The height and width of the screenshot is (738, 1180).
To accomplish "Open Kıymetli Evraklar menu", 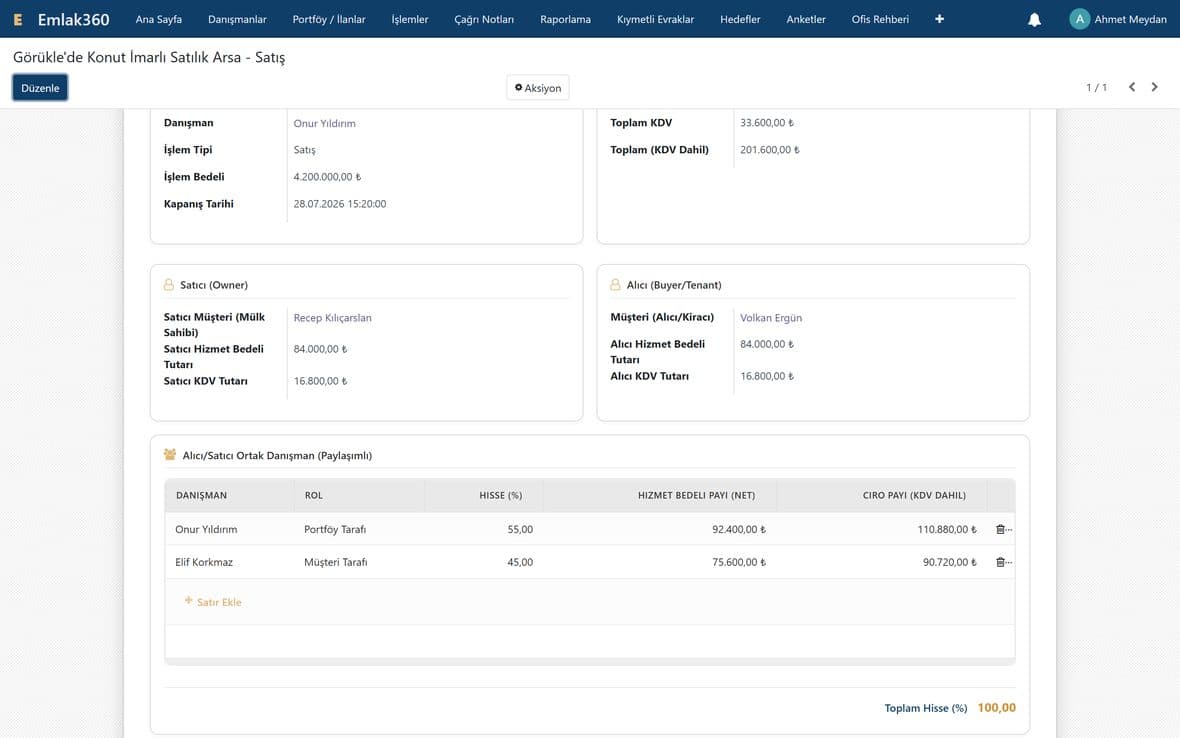I will click(655, 20).
